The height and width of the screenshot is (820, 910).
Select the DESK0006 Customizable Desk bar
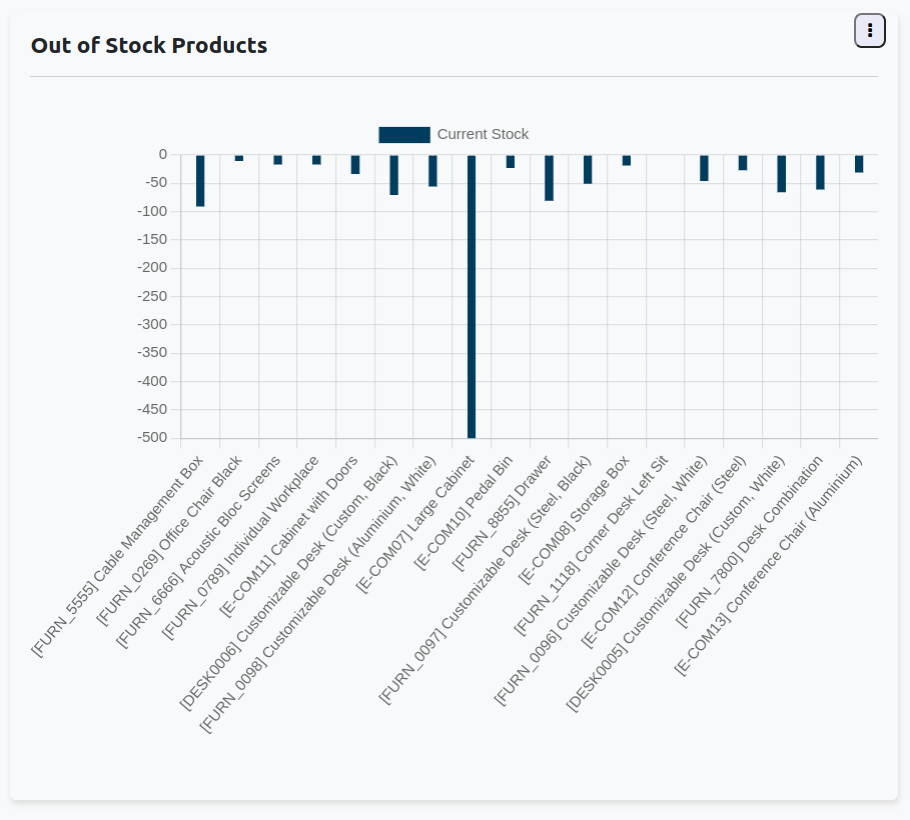[x=394, y=175]
